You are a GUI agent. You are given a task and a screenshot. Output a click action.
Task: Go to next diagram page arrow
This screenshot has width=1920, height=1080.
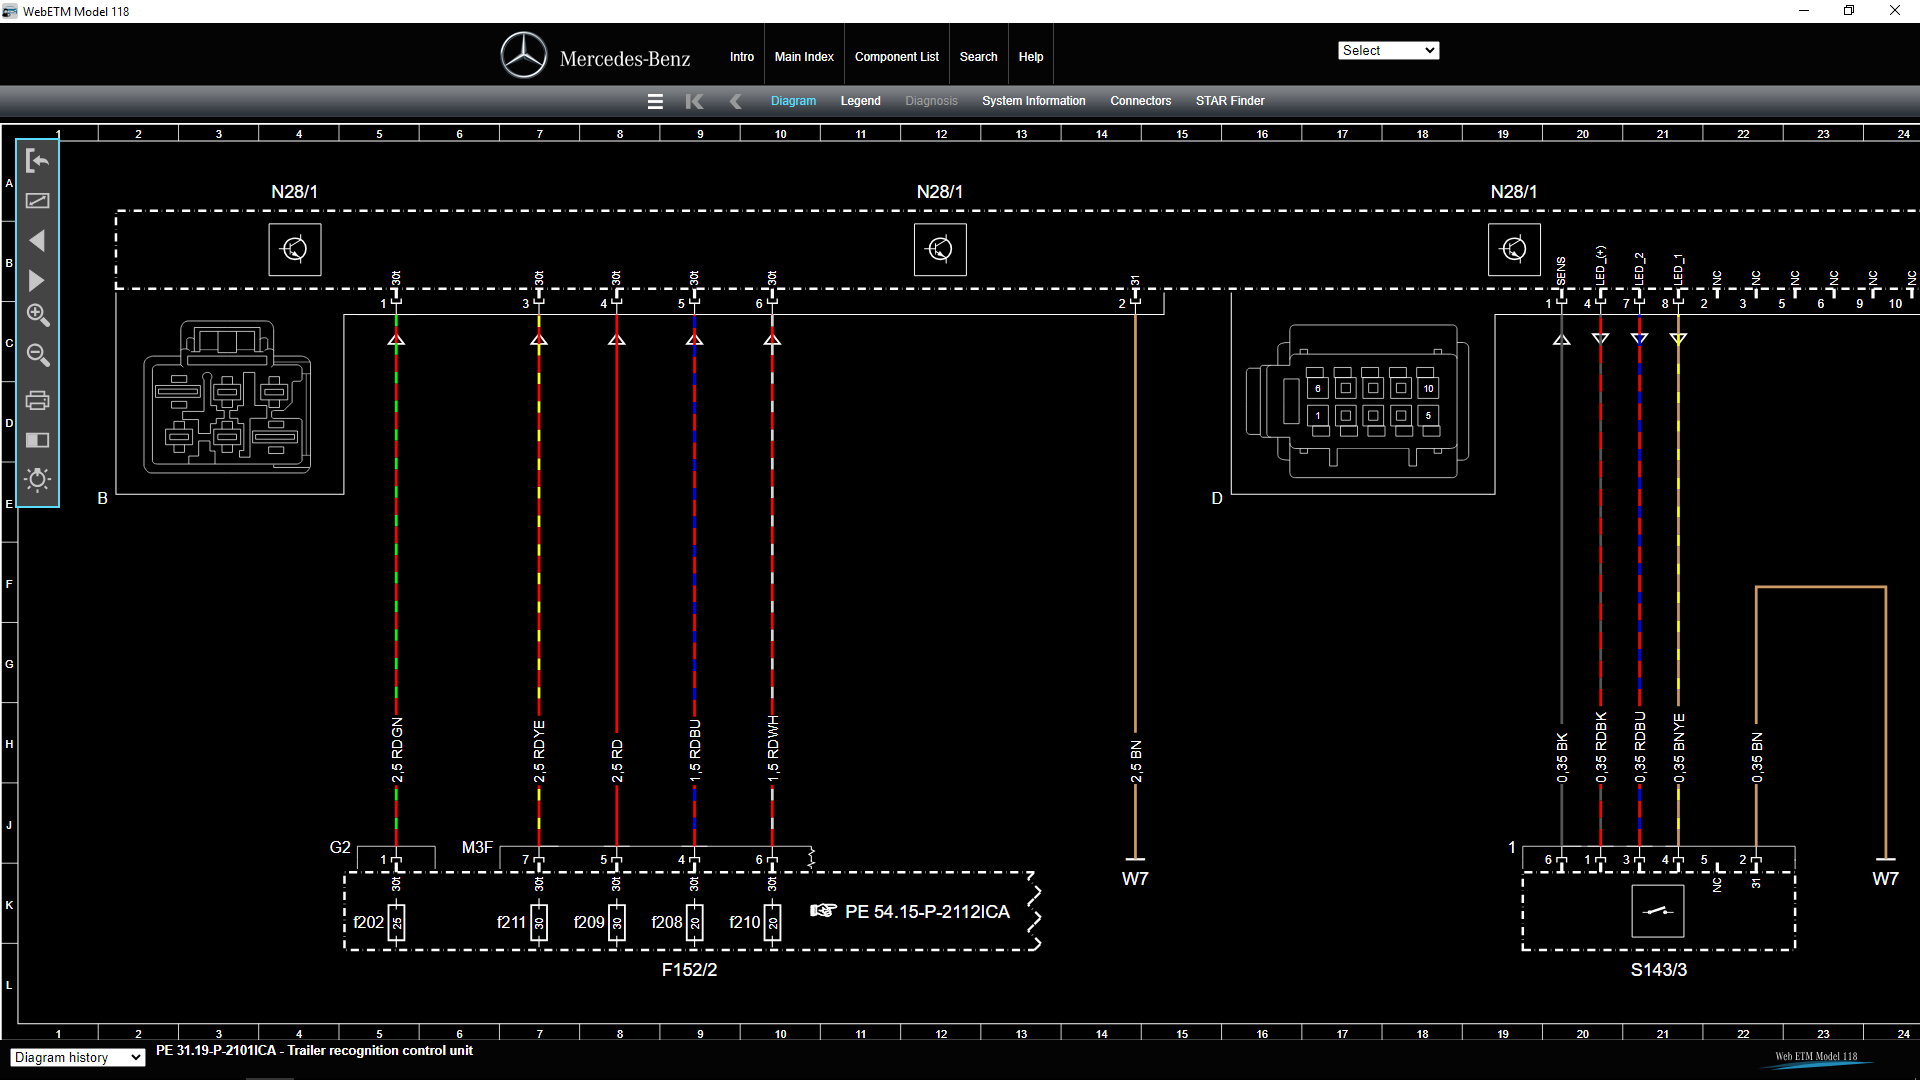[38, 281]
